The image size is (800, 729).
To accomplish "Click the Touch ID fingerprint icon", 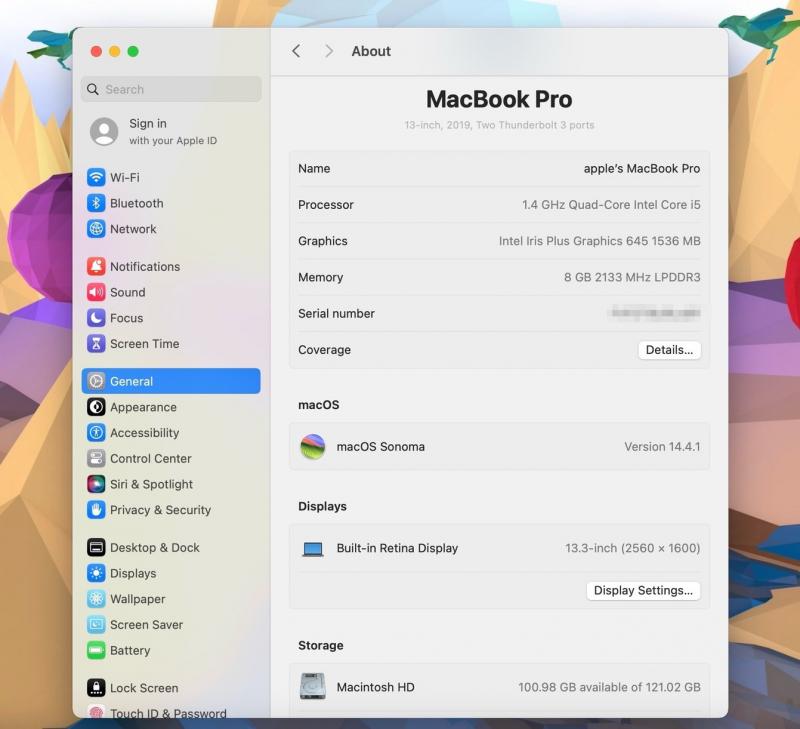I will click(x=96, y=711).
